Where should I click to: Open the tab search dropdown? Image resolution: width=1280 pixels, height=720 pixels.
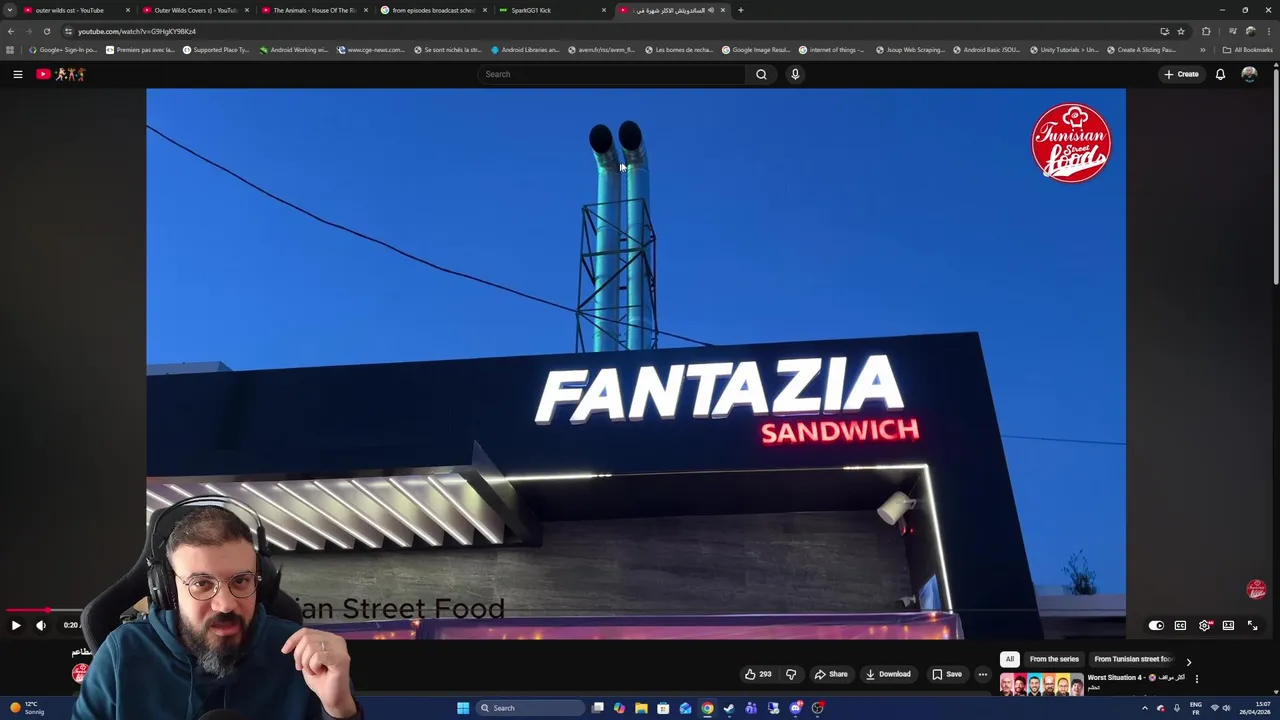(9, 10)
